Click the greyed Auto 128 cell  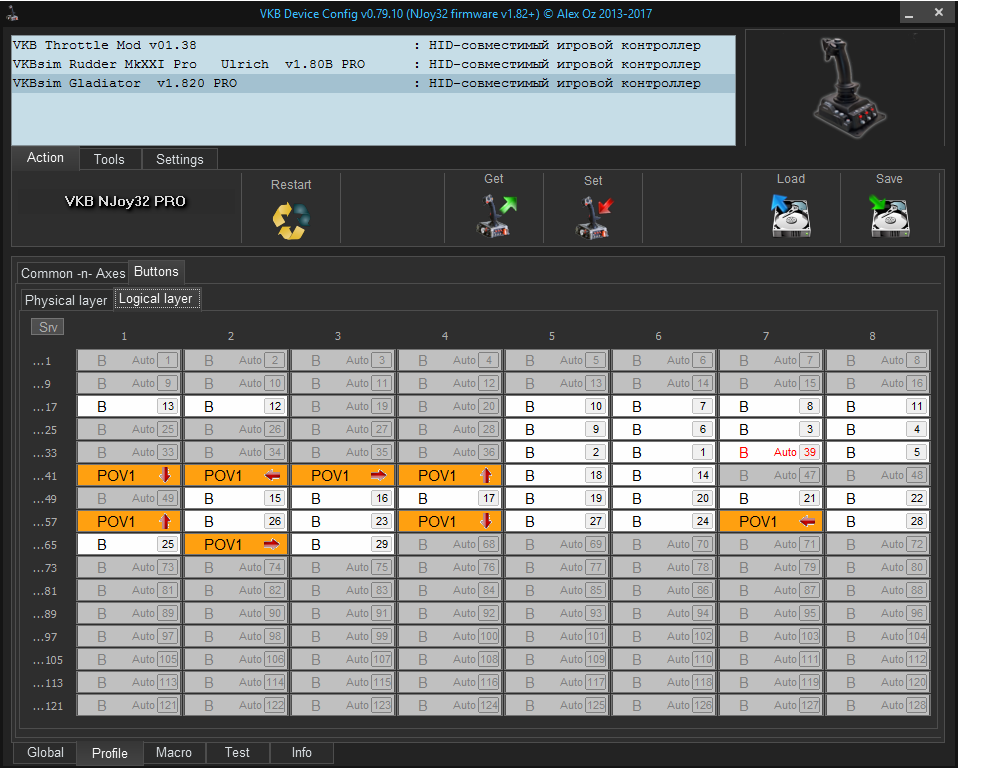click(878, 705)
